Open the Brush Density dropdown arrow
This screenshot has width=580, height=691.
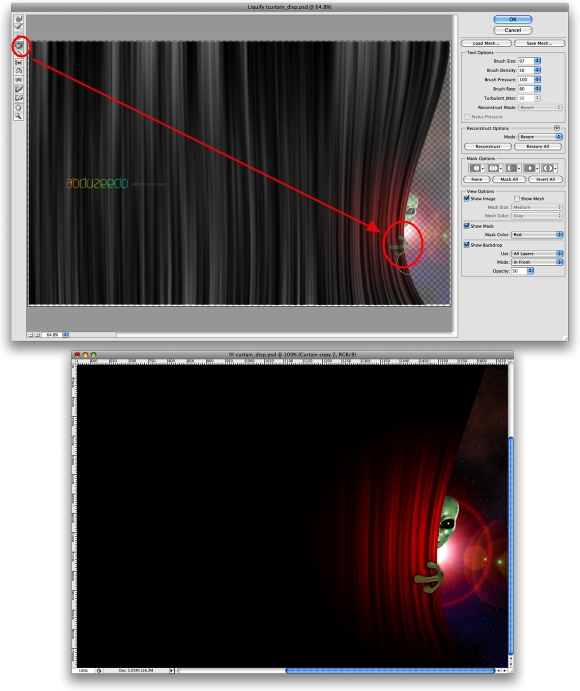(x=537, y=70)
